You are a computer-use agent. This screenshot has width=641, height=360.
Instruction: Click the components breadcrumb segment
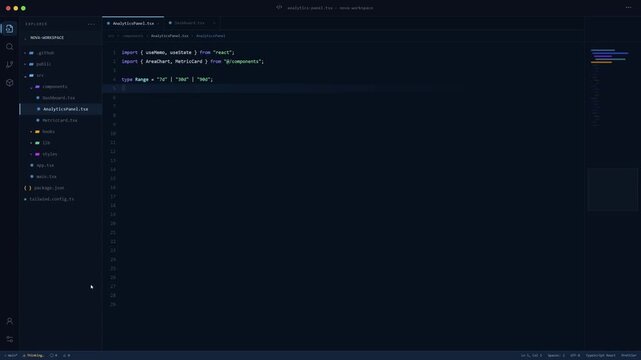click(x=132, y=36)
